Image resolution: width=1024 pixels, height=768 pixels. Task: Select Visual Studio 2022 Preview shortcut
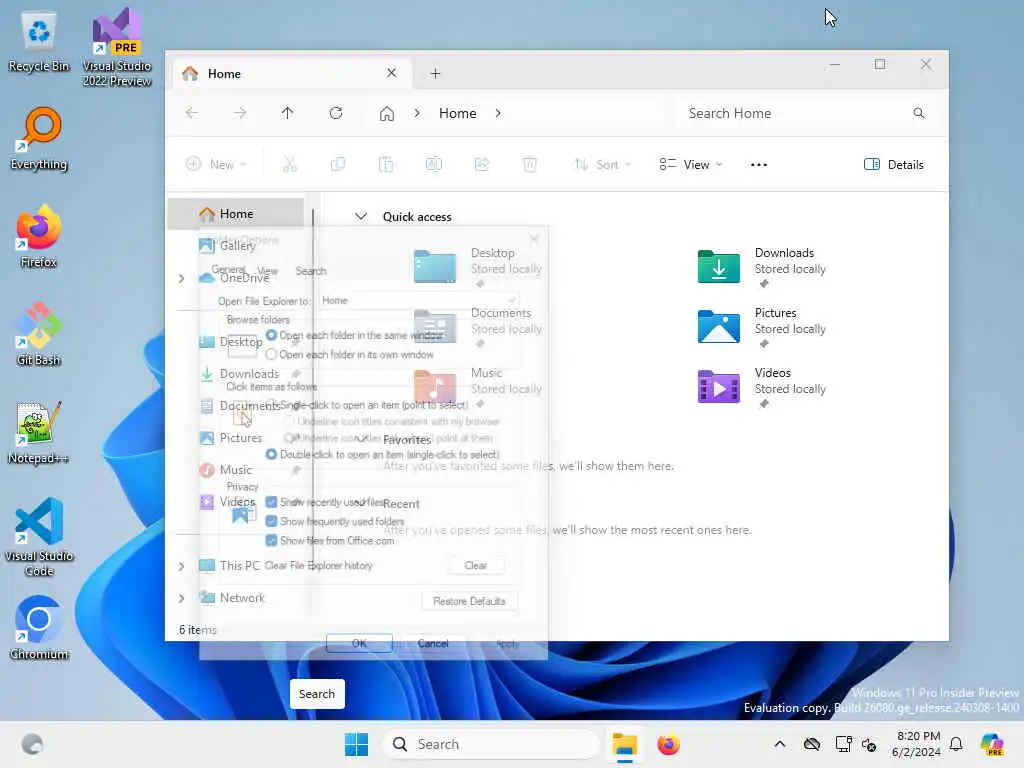pos(117,47)
